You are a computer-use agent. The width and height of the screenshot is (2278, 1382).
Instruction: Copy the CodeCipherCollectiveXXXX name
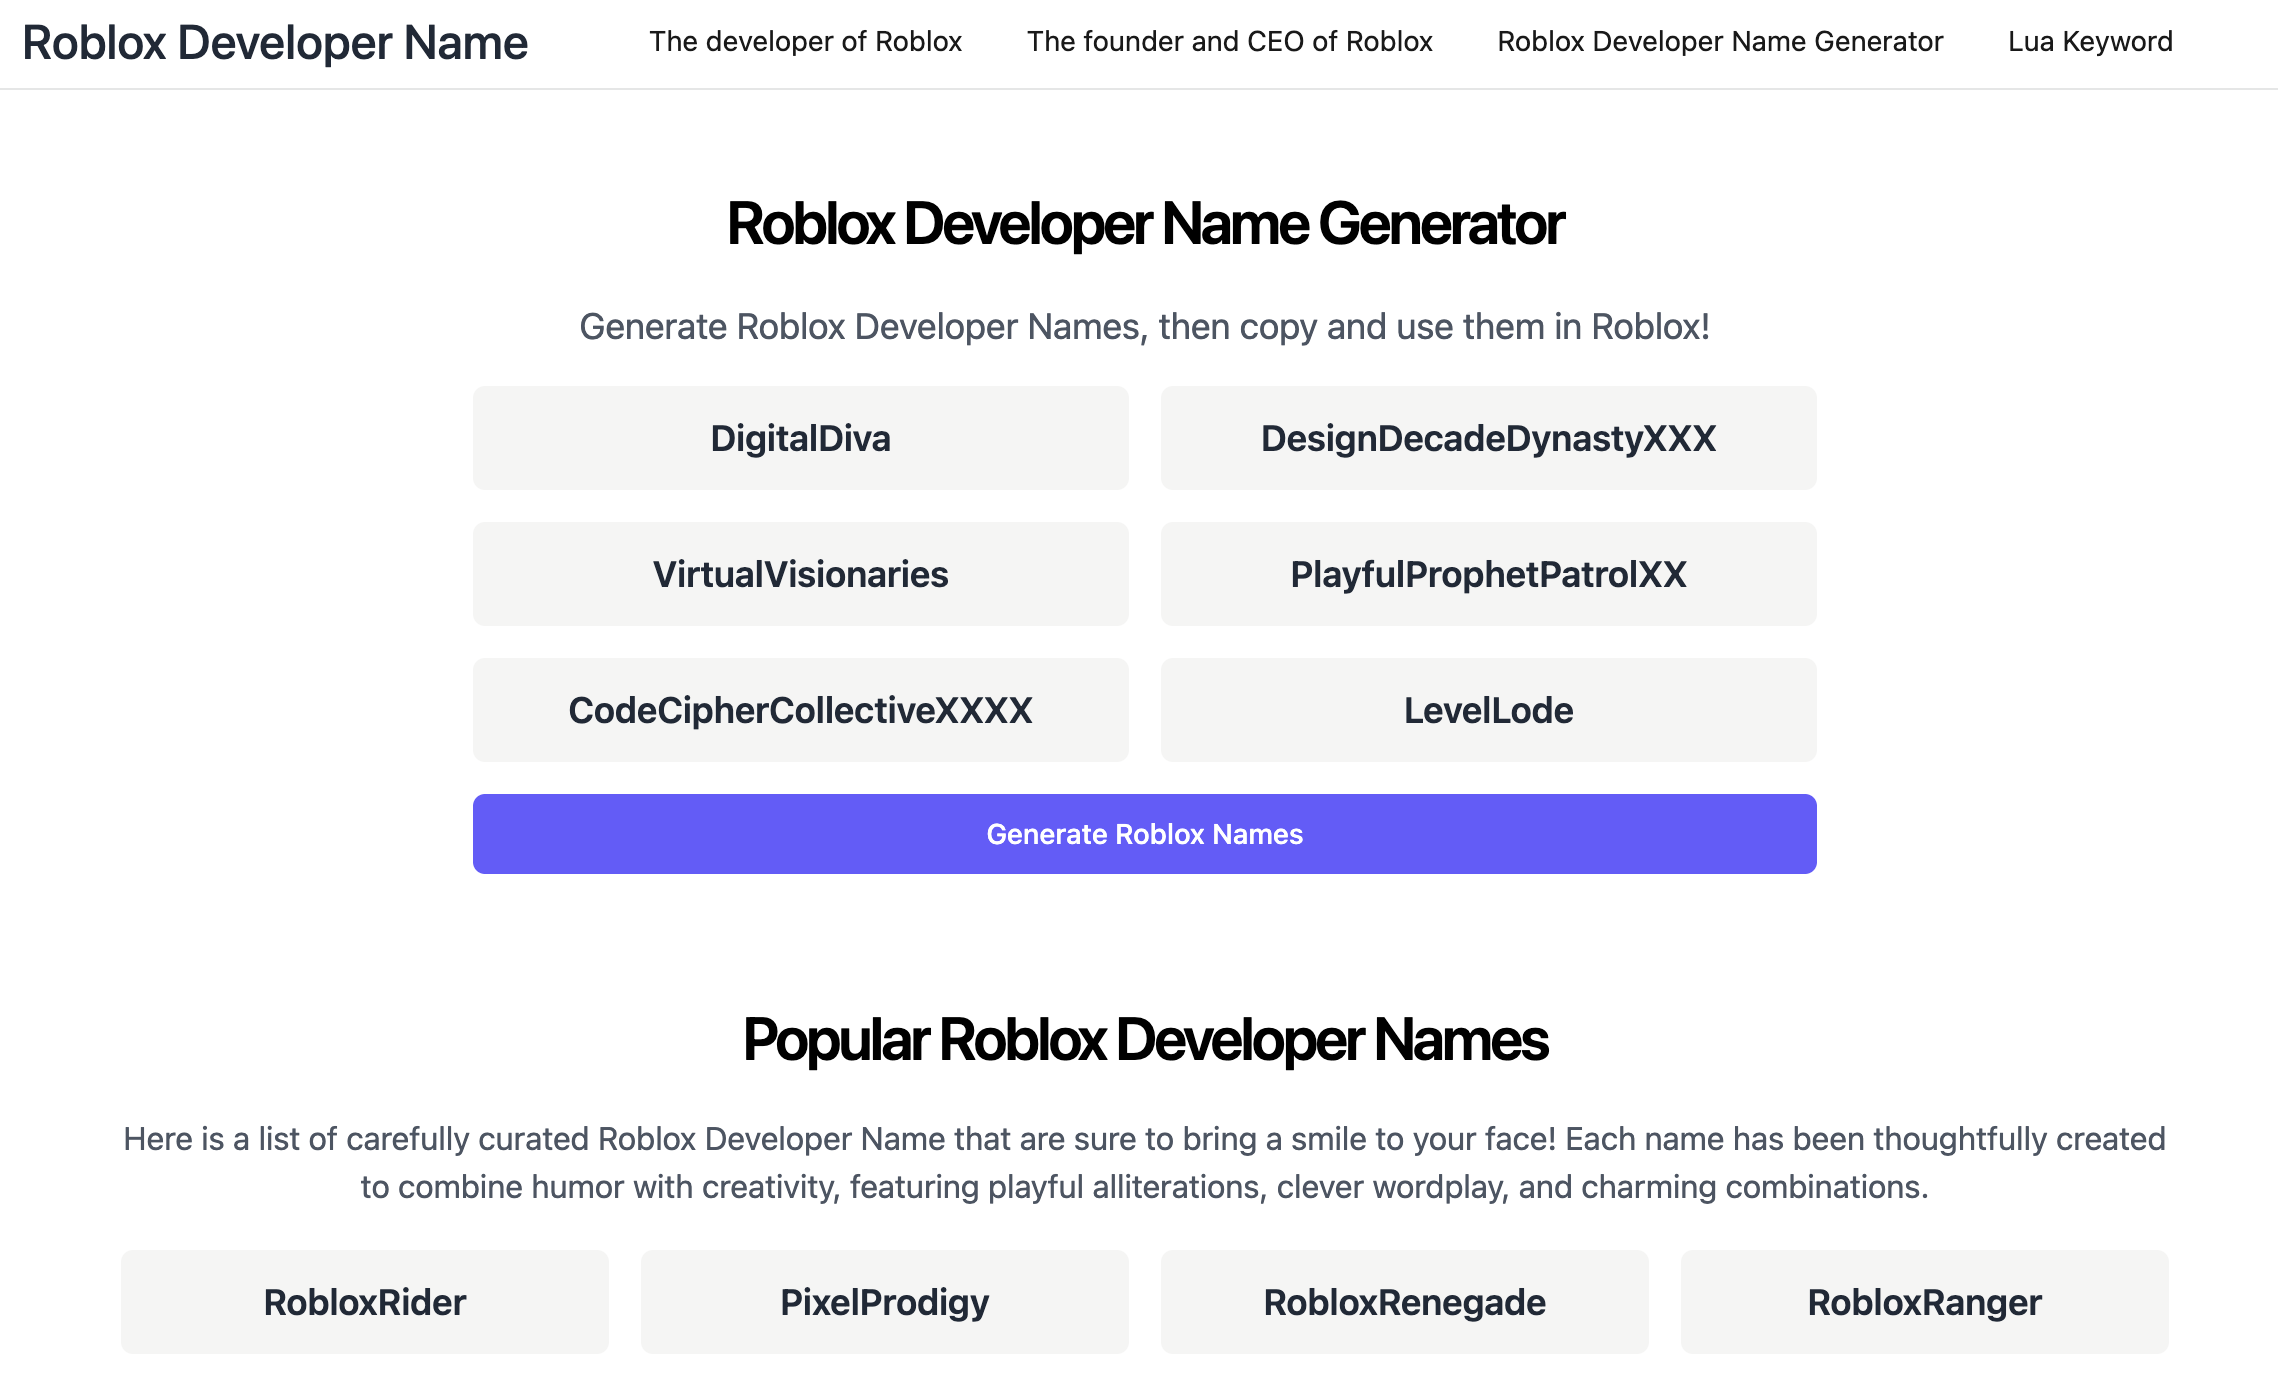[x=800, y=710]
